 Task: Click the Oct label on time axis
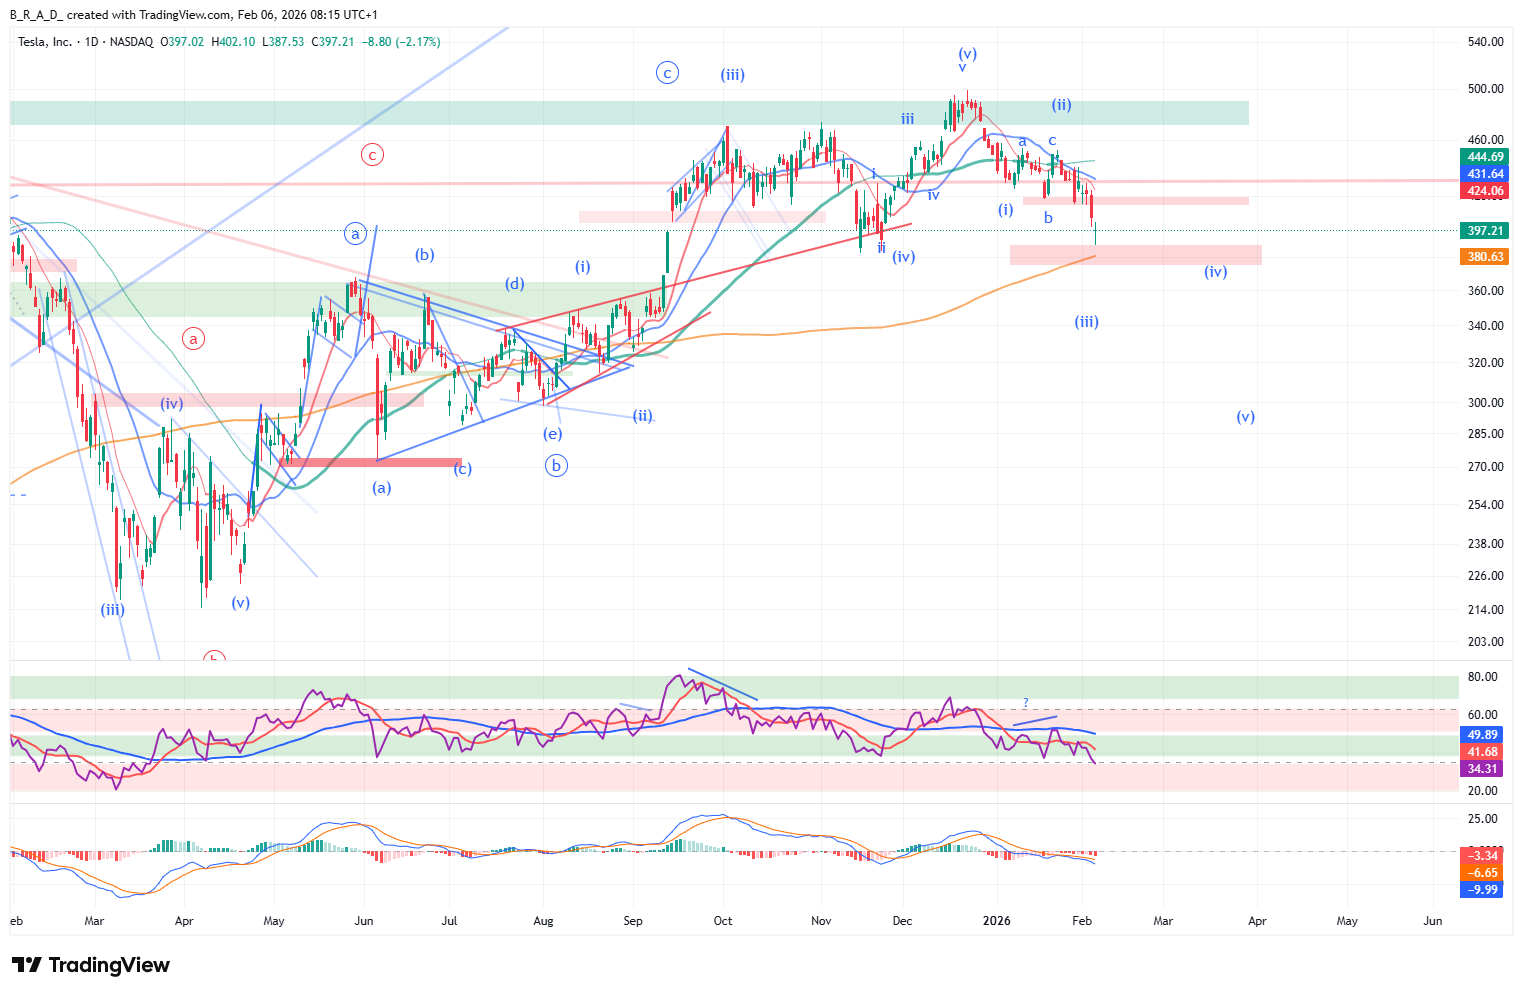tap(723, 921)
